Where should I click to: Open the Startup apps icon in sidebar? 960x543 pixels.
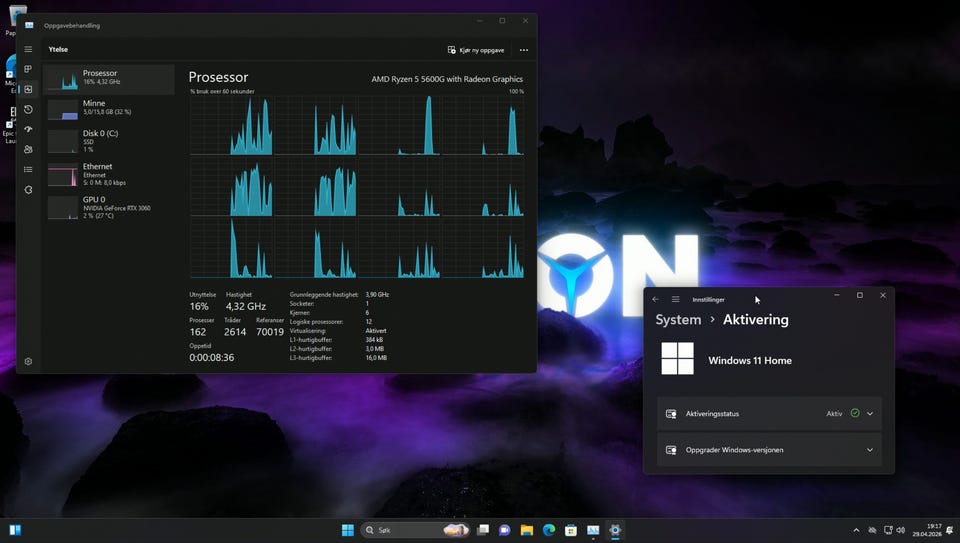(x=28, y=129)
